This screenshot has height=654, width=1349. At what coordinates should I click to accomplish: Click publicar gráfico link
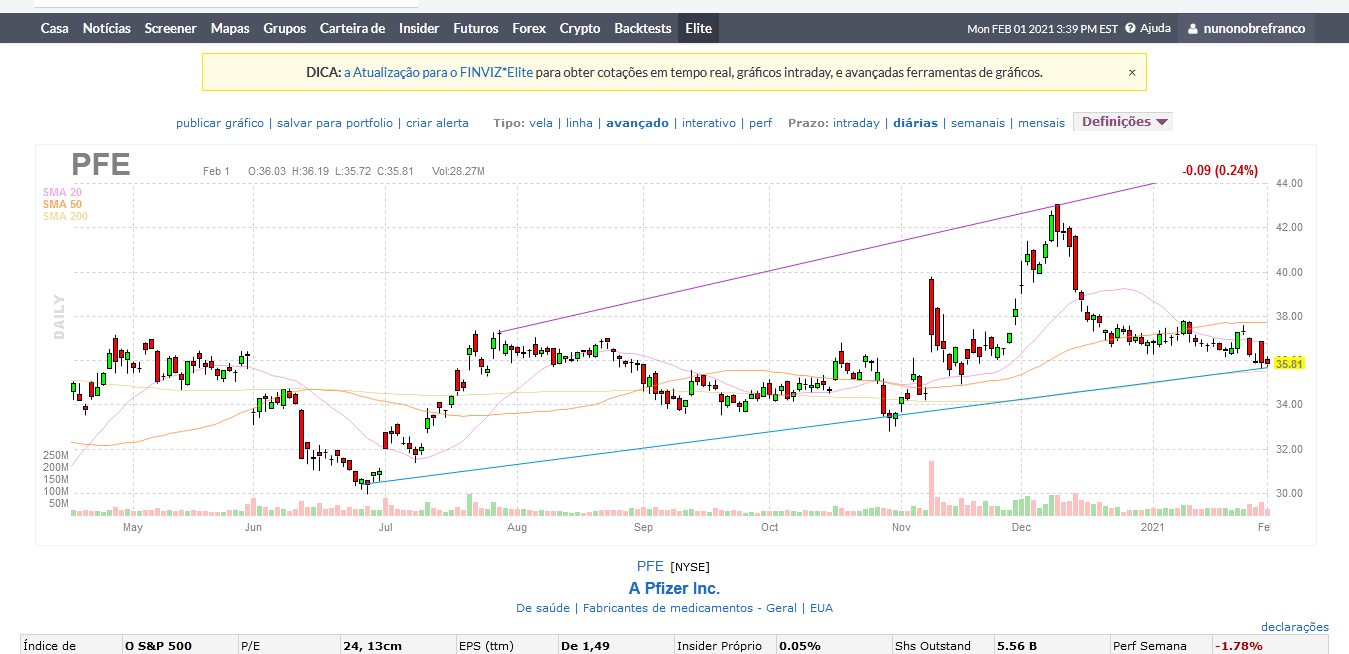pos(220,123)
